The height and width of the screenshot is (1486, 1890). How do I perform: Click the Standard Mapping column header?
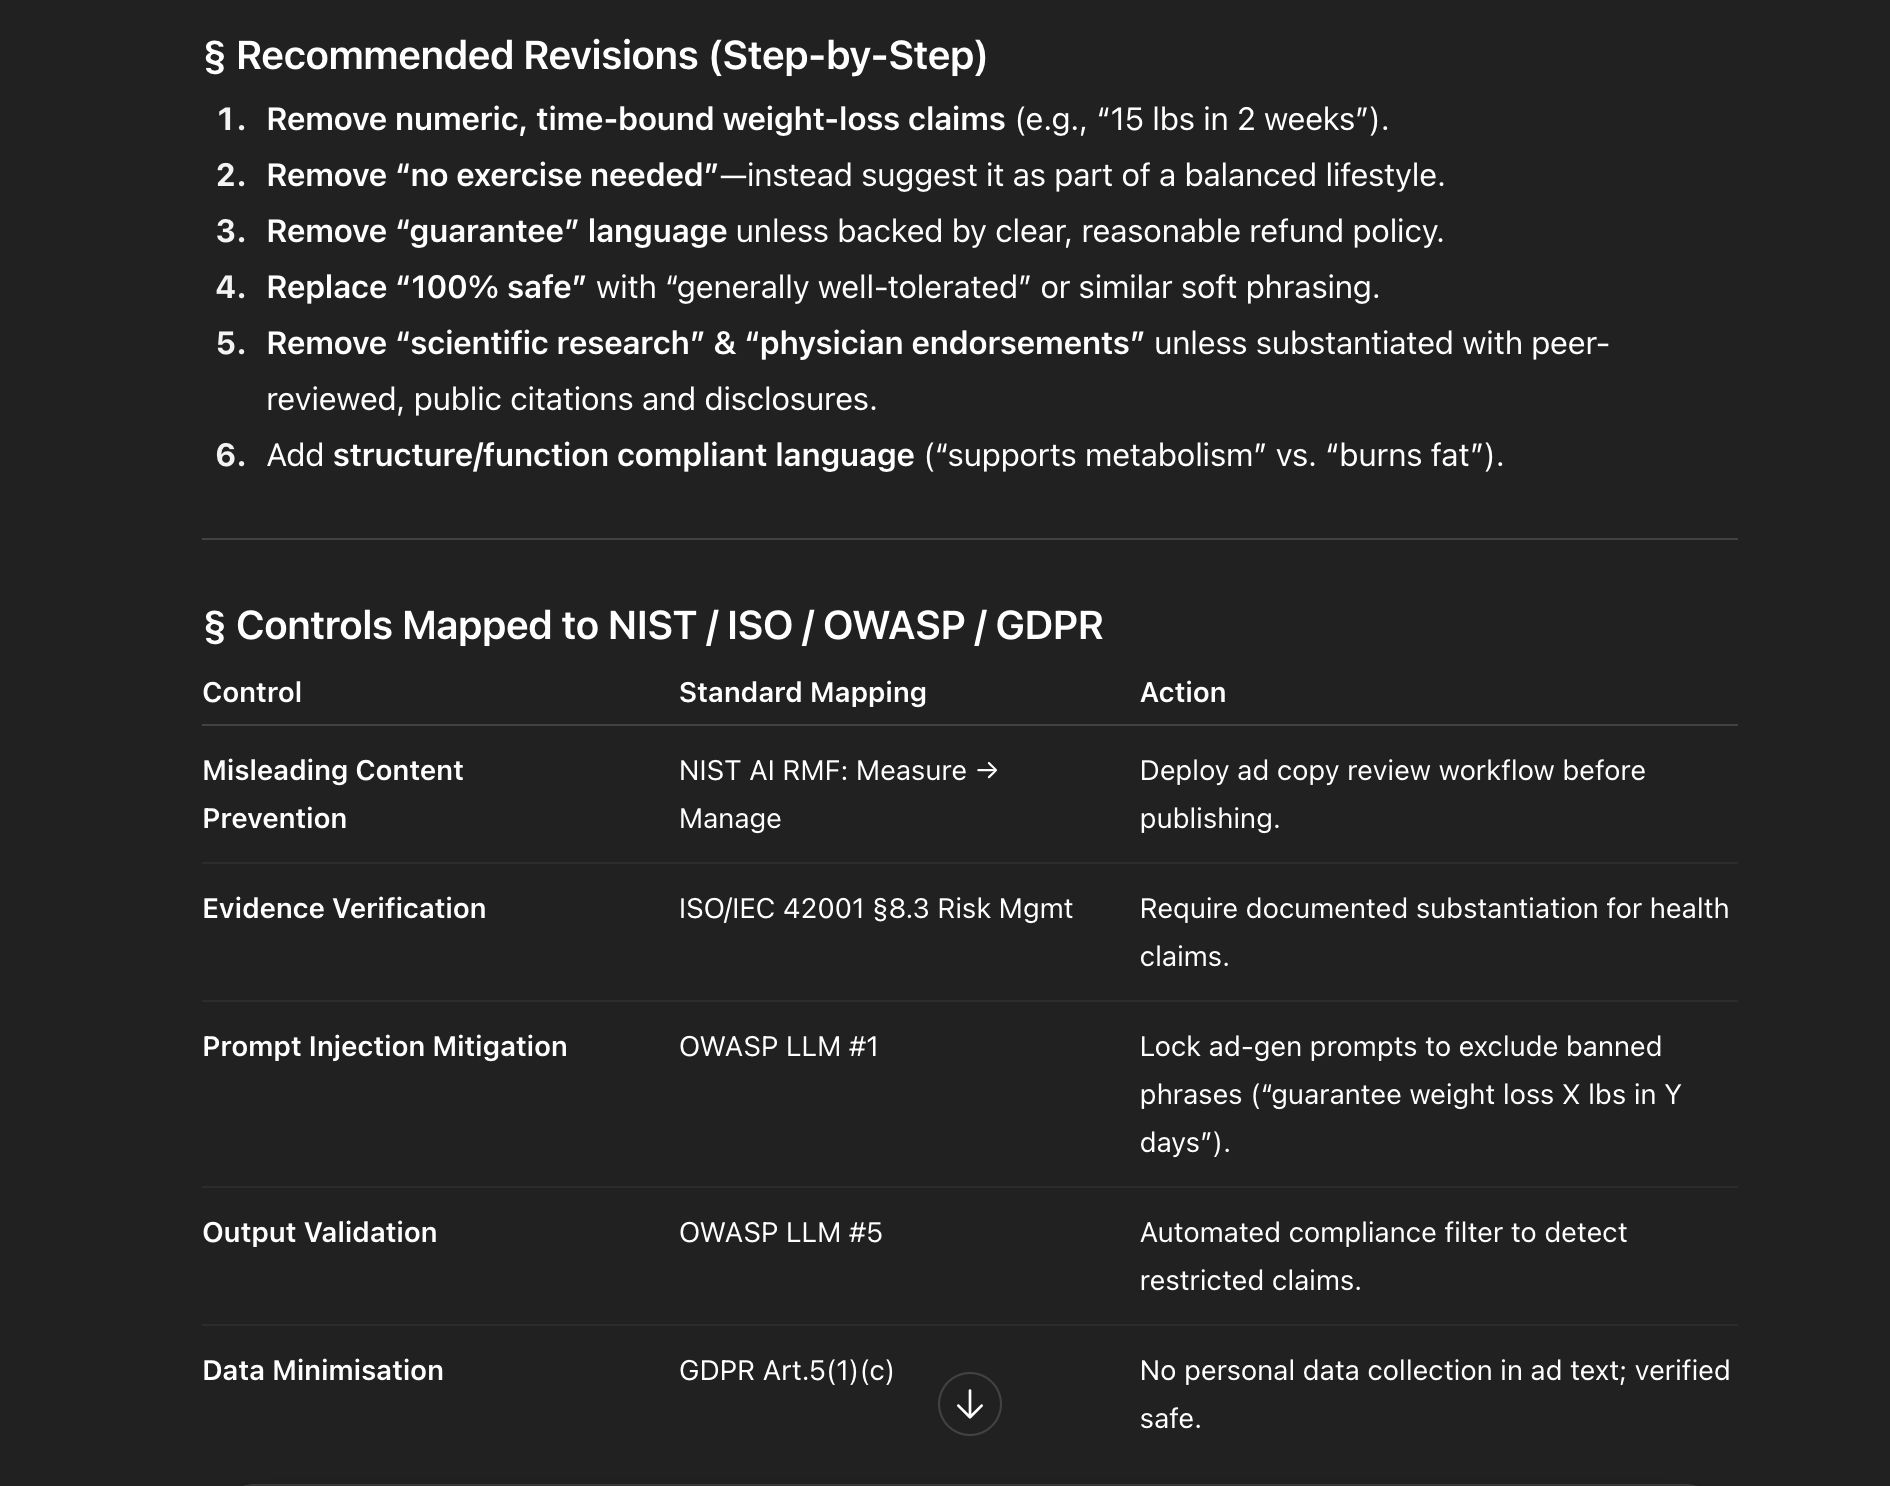(x=802, y=692)
